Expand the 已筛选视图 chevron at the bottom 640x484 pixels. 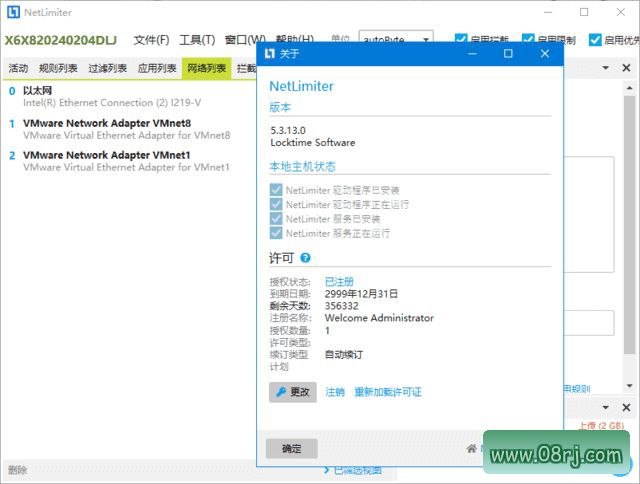coord(327,470)
